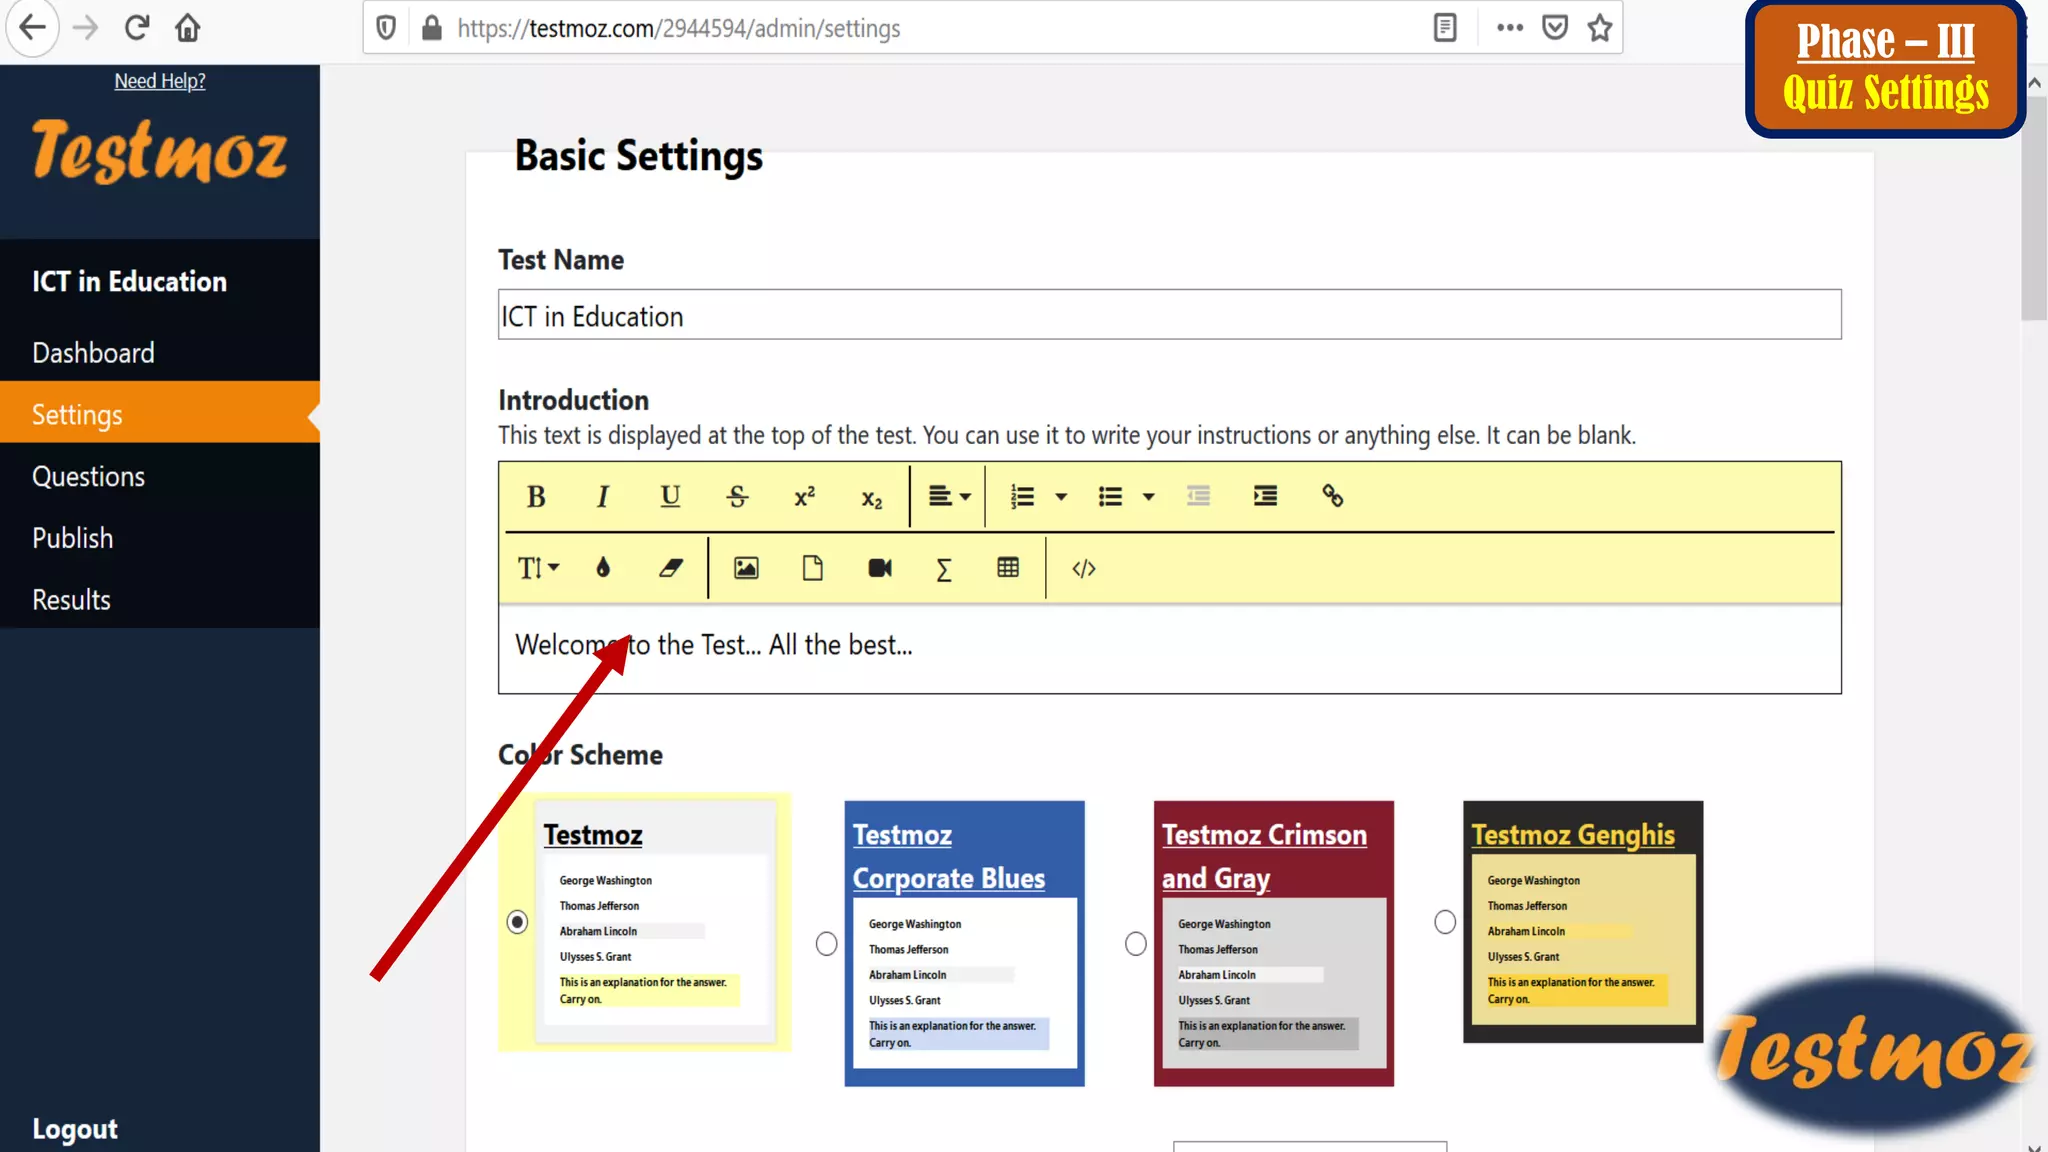Image resolution: width=2048 pixels, height=1152 pixels.
Task: Insert a link using the chain icon
Action: pyautogui.click(x=1332, y=496)
